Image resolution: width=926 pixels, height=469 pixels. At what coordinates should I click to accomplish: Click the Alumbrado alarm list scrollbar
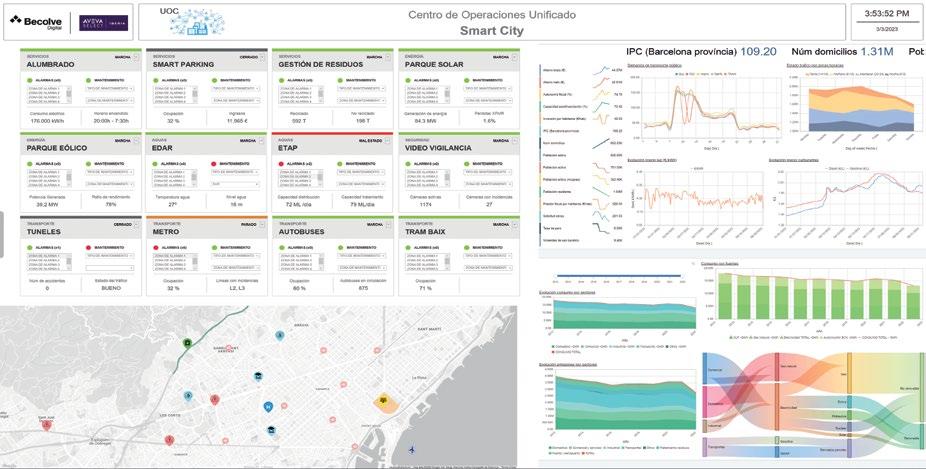tap(69, 95)
